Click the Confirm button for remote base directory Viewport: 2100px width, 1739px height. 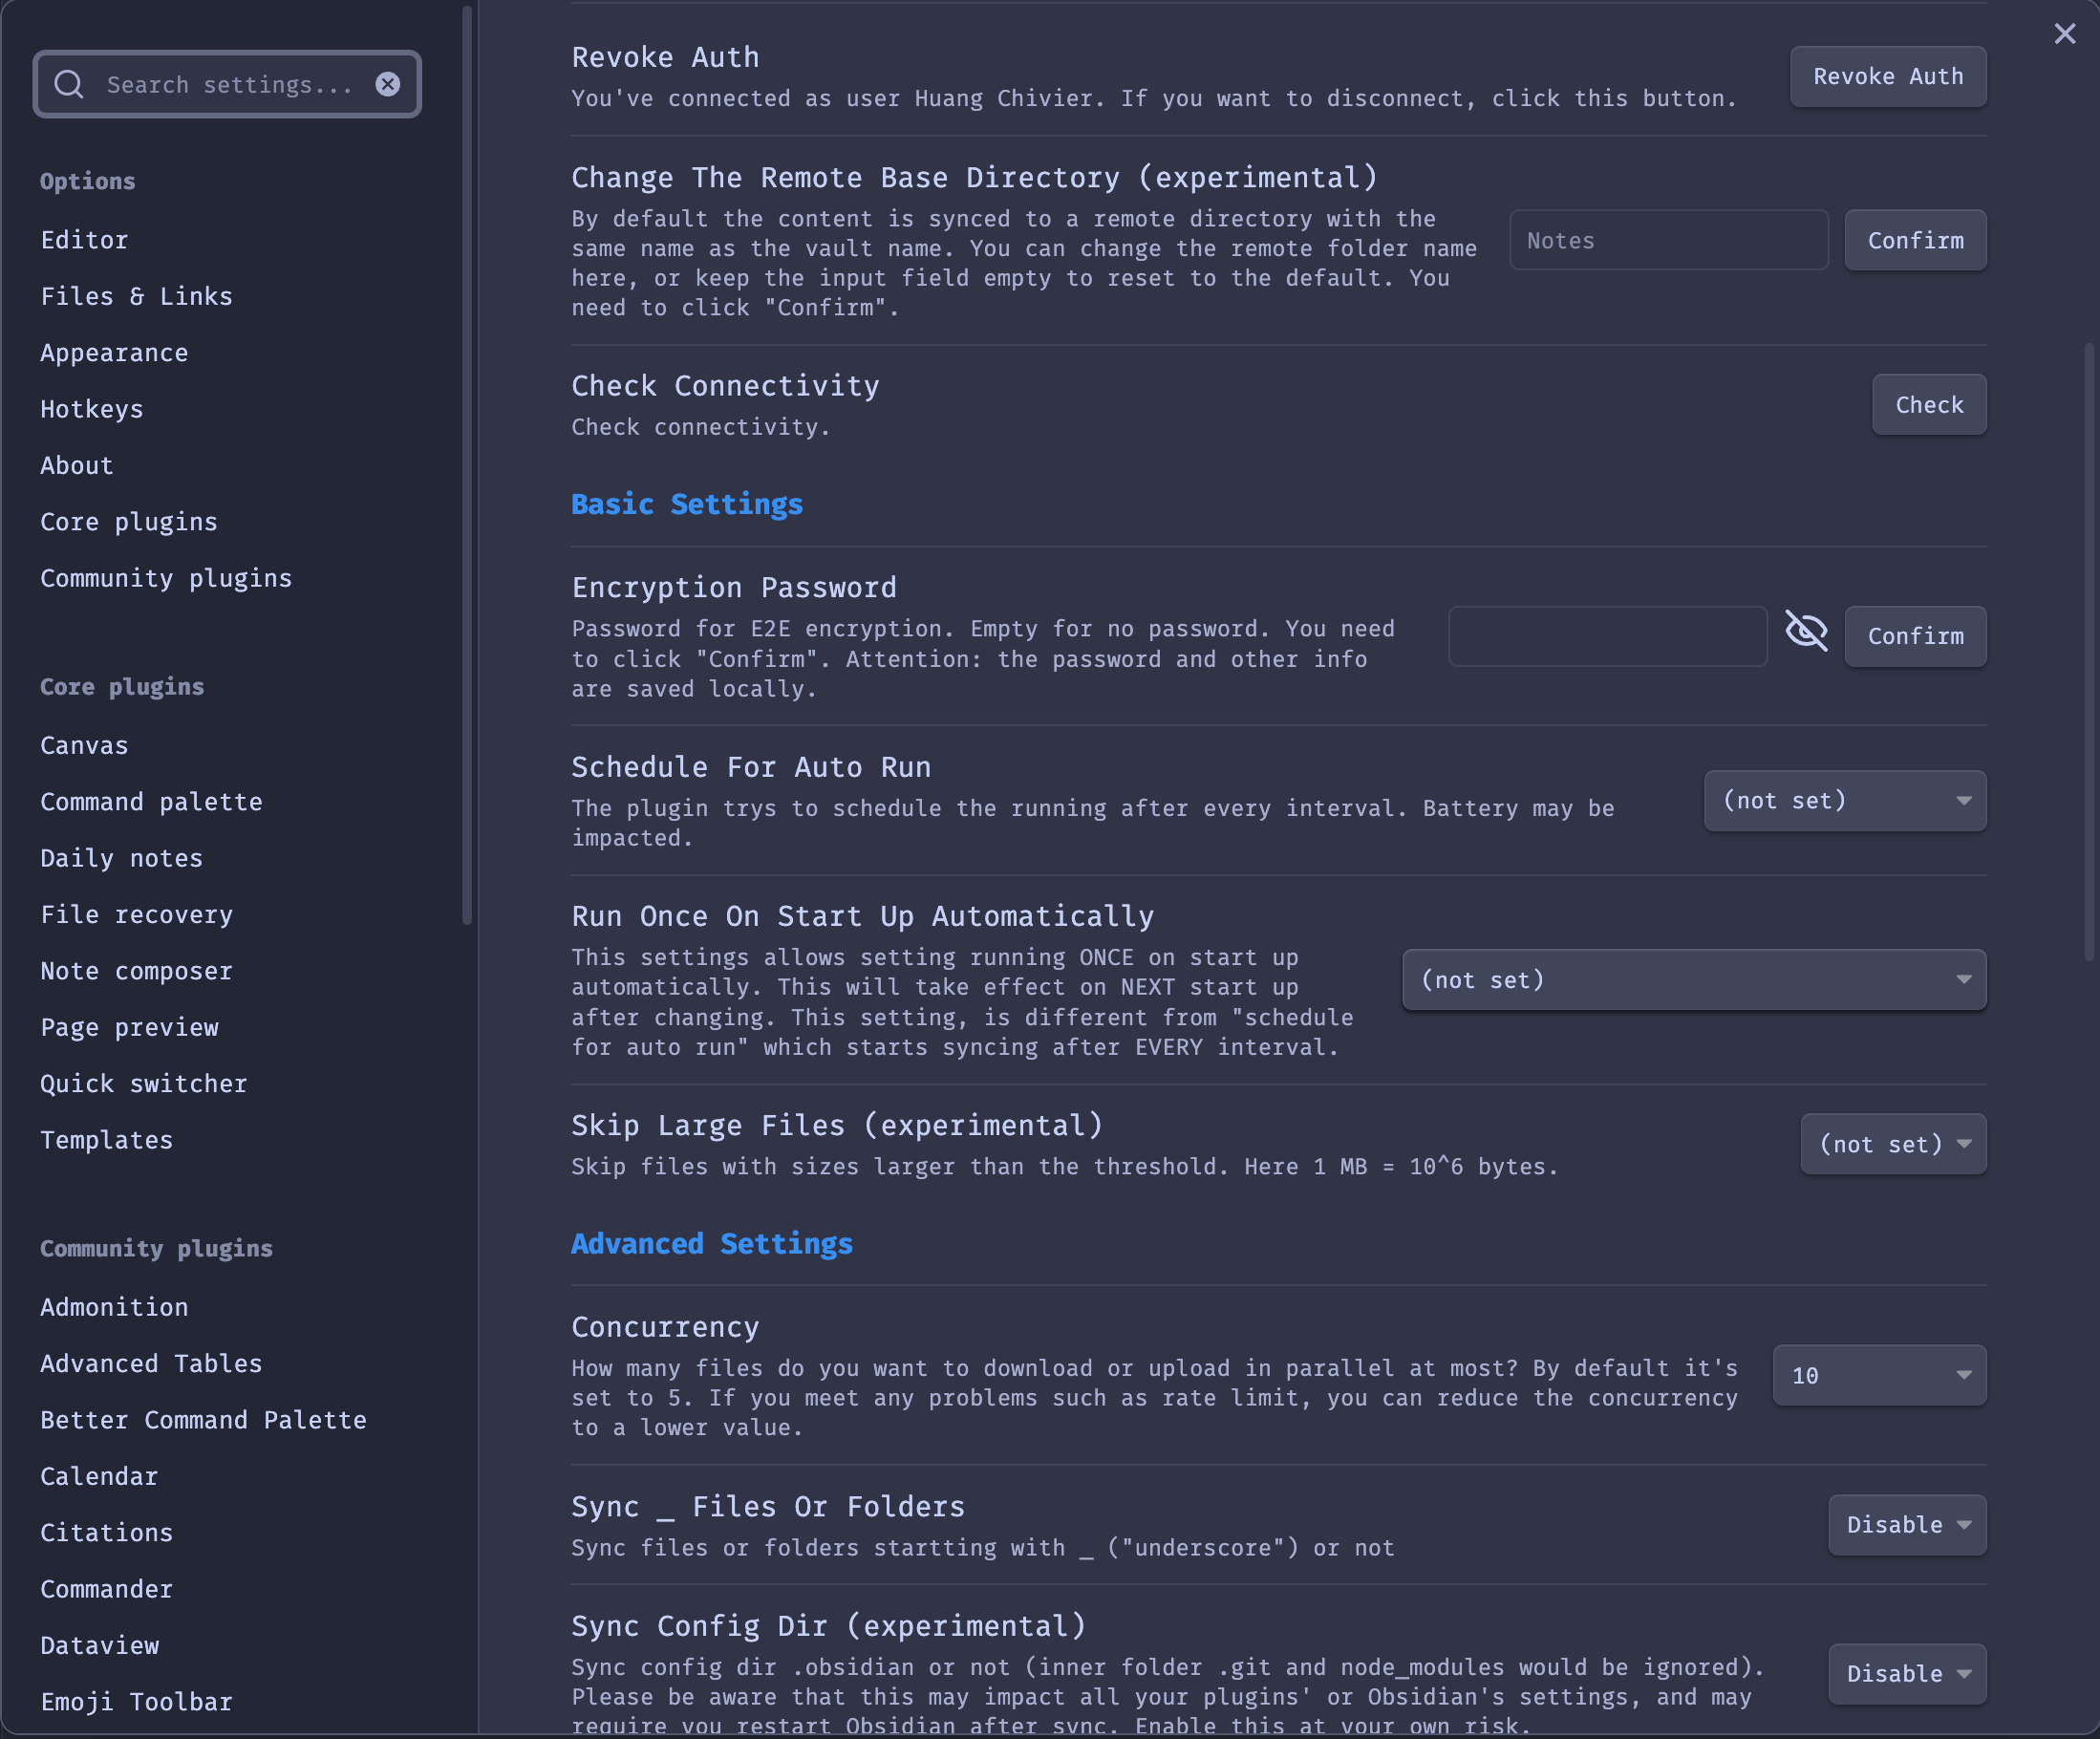1914,239
